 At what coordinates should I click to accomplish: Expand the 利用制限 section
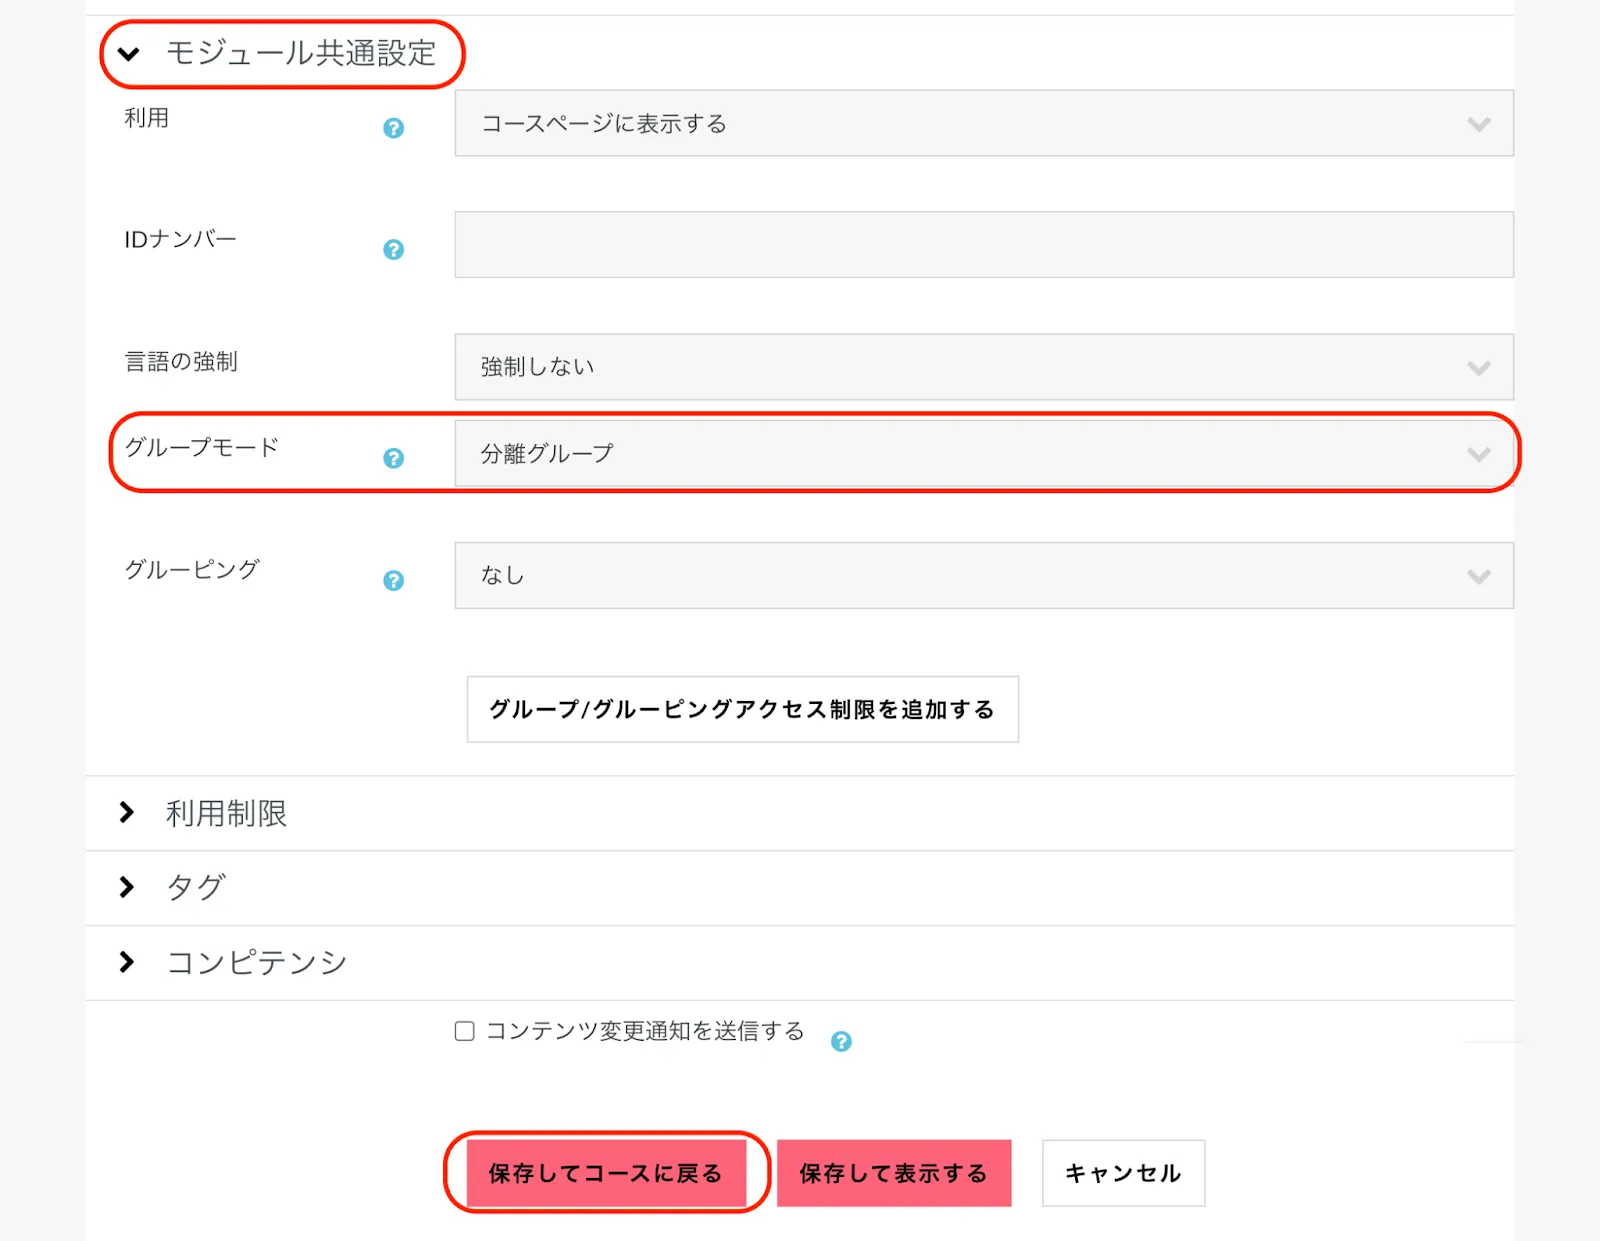pos(127,812)
